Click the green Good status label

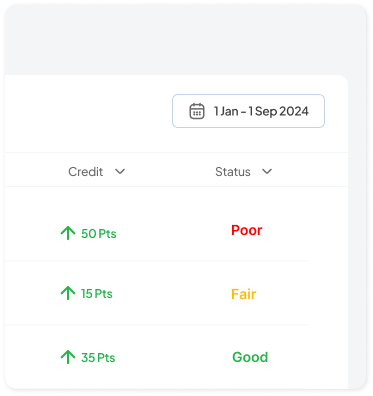point(250,357)
